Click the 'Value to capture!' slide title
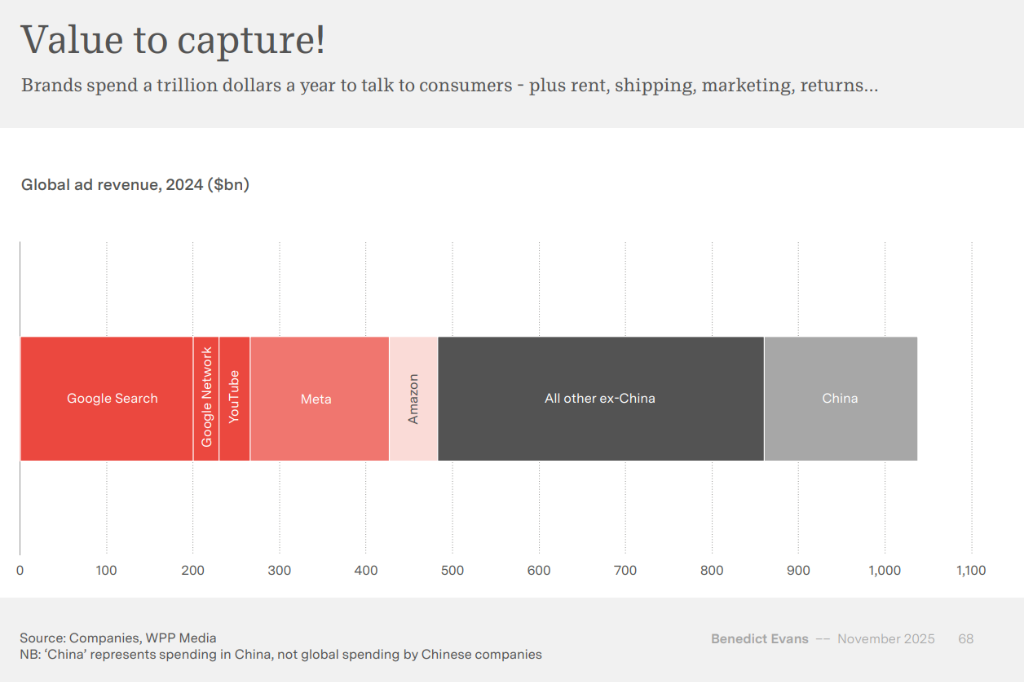 (x=173, y=40)
